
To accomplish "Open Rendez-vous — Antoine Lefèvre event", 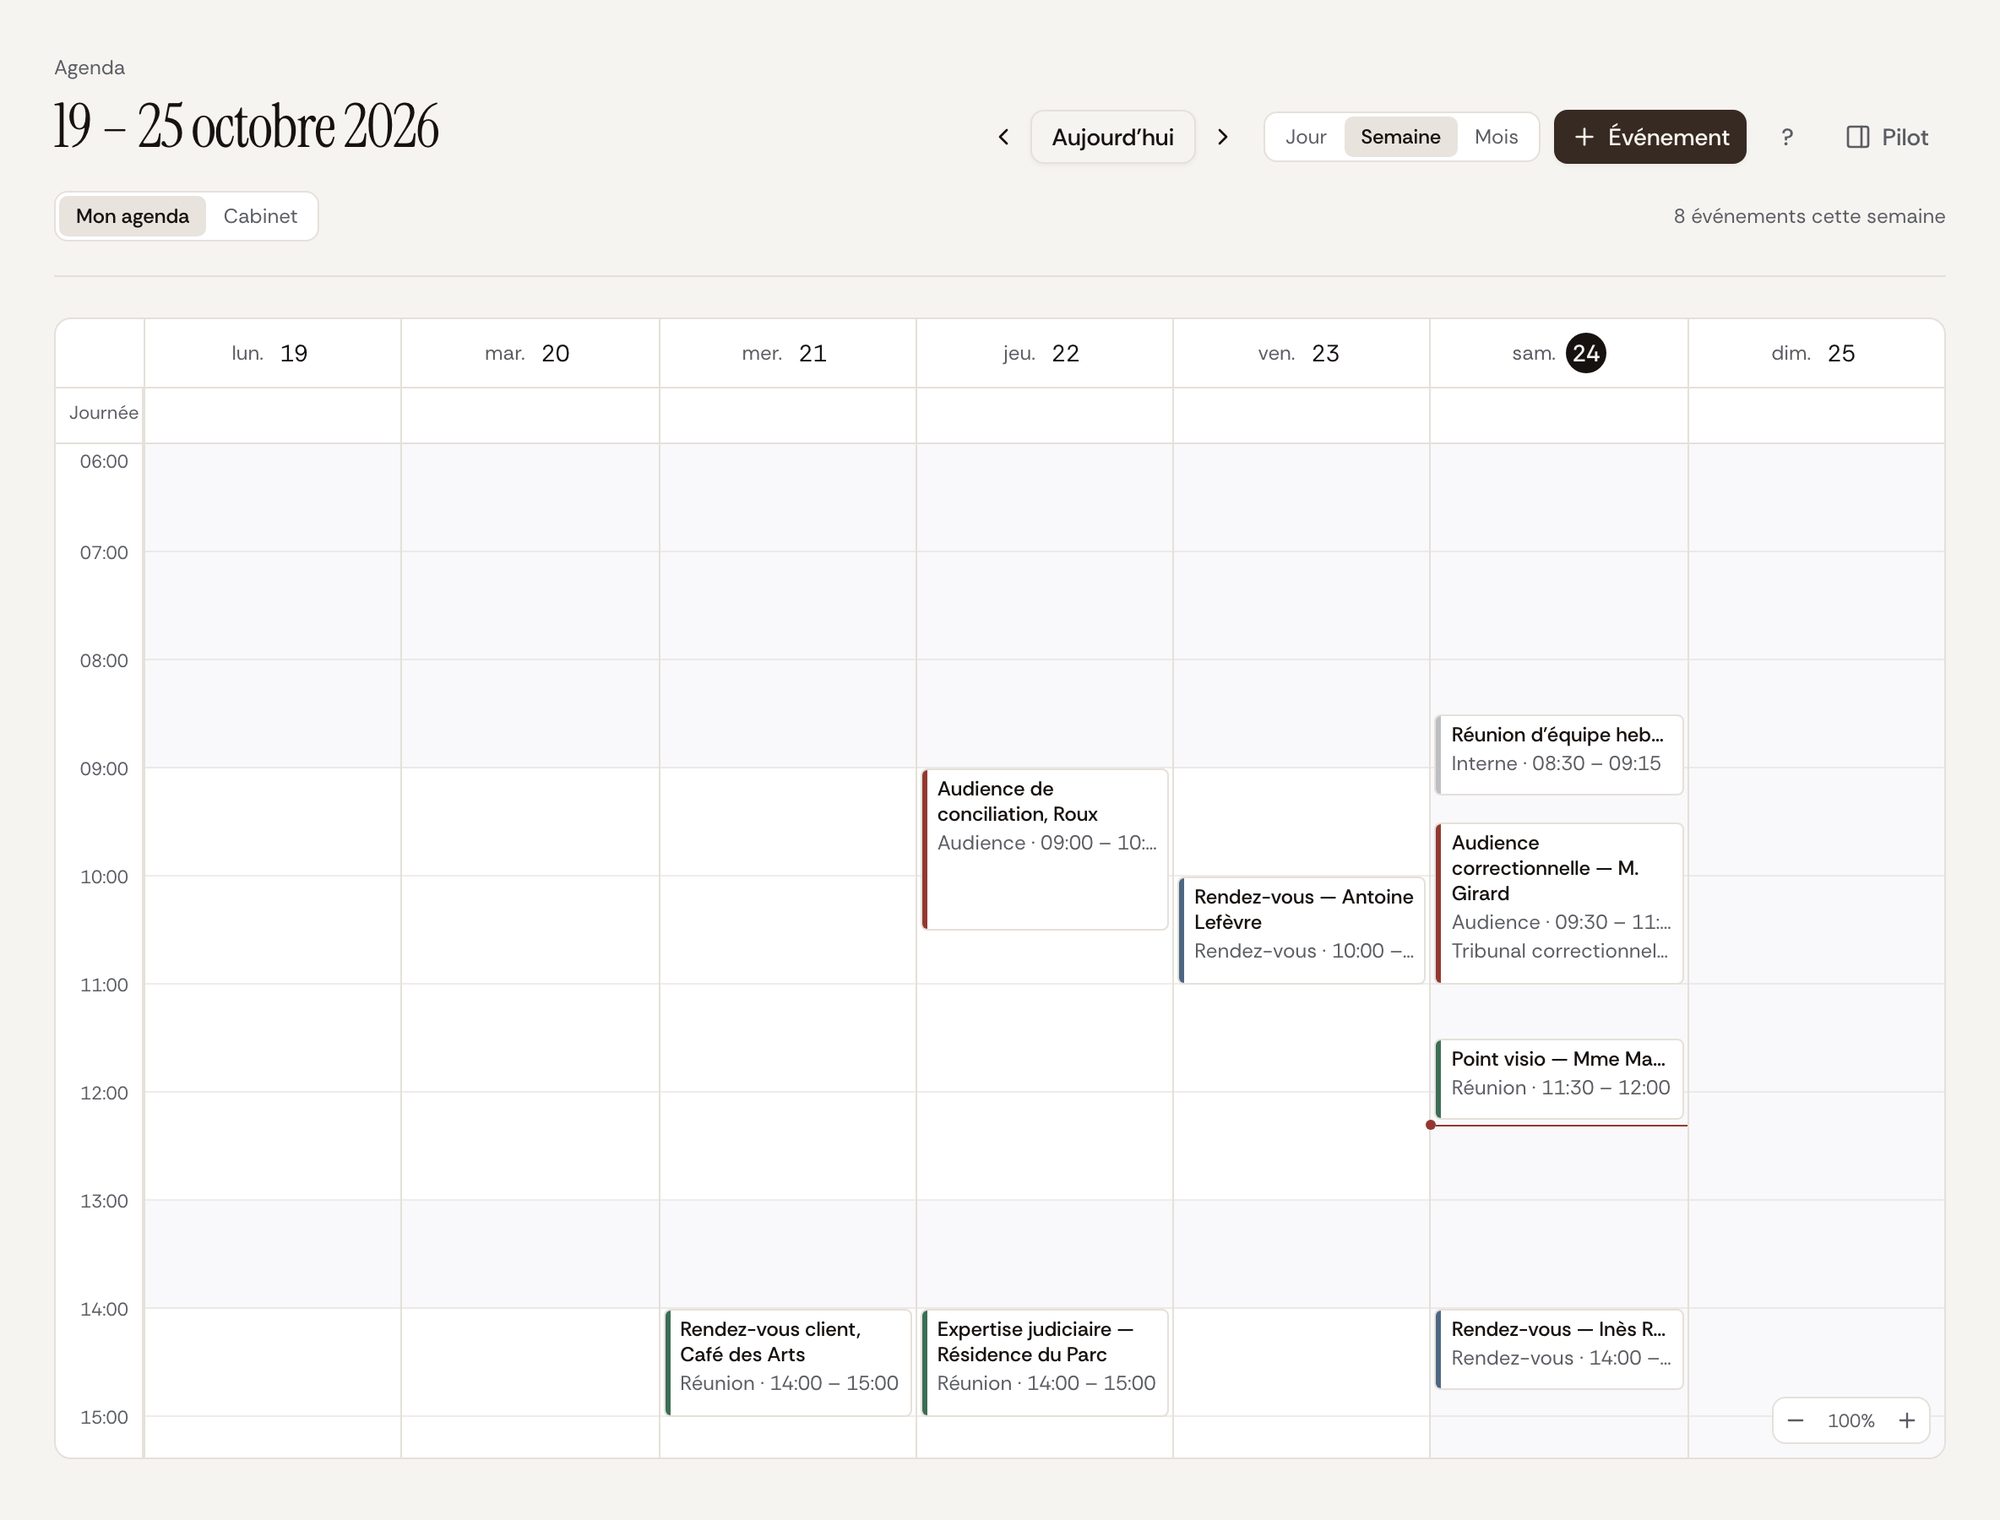I will 1301,930.
